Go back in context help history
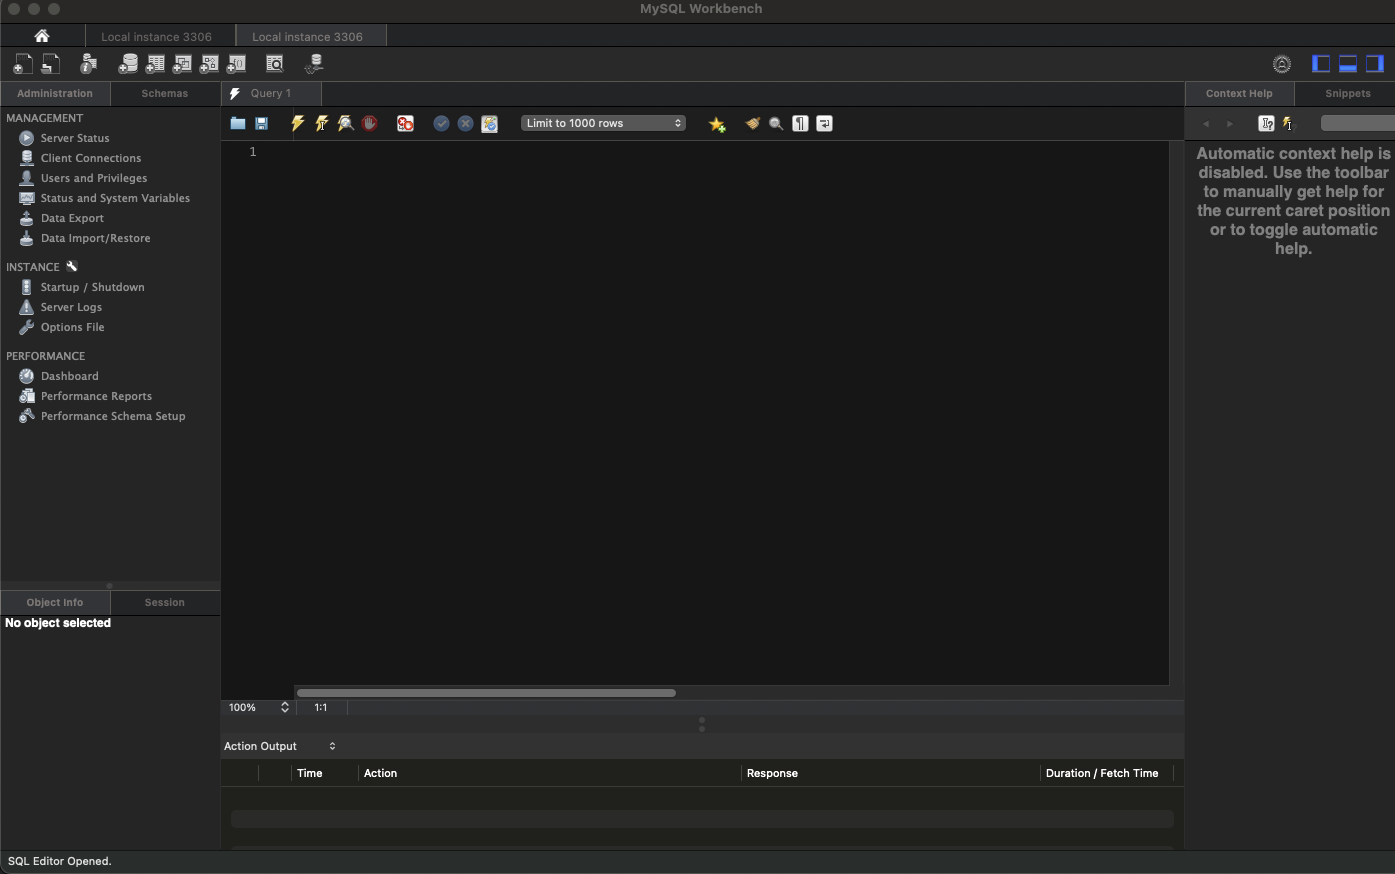The width and height of the screenshot is (1395, 874). coord(1206,124)
